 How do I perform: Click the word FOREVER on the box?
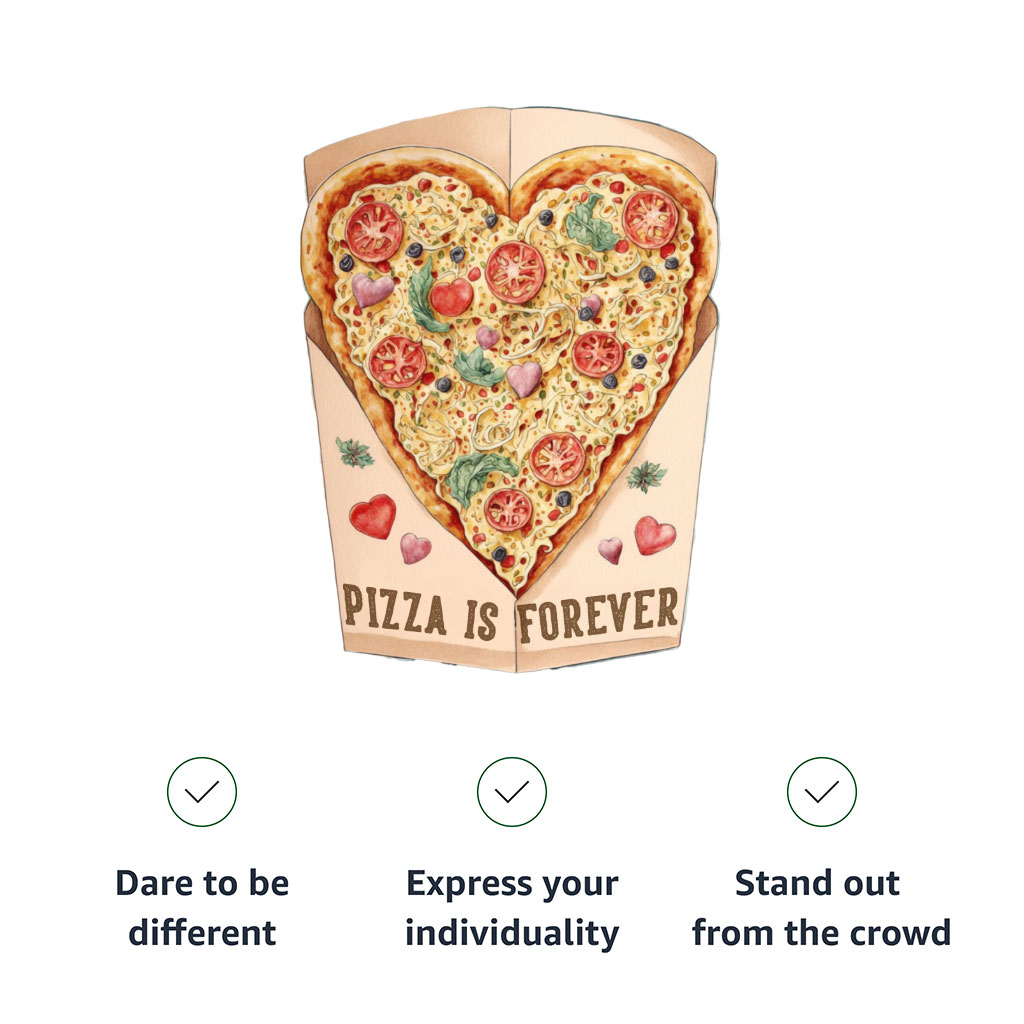click(598, 615)
